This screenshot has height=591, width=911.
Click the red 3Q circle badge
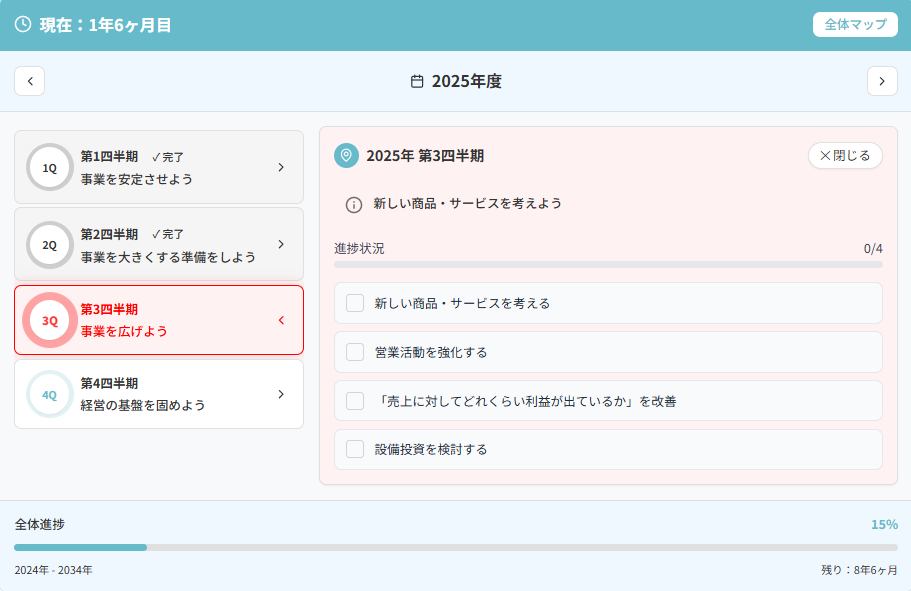click(50, 321)
